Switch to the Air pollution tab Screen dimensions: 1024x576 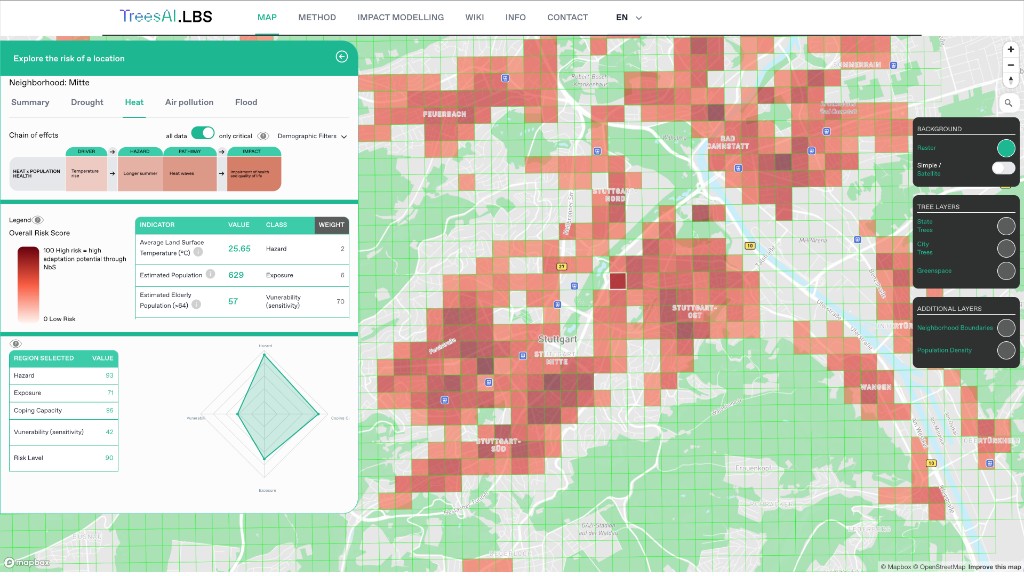[189, 102]
